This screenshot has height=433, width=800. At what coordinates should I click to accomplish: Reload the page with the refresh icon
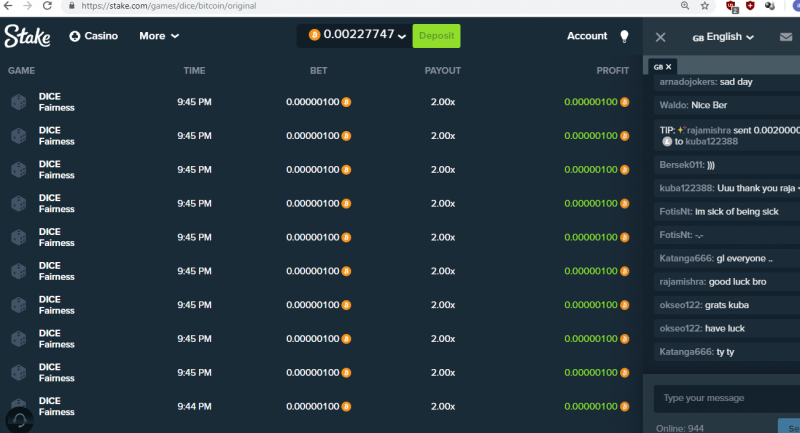(x=47, y=6)
